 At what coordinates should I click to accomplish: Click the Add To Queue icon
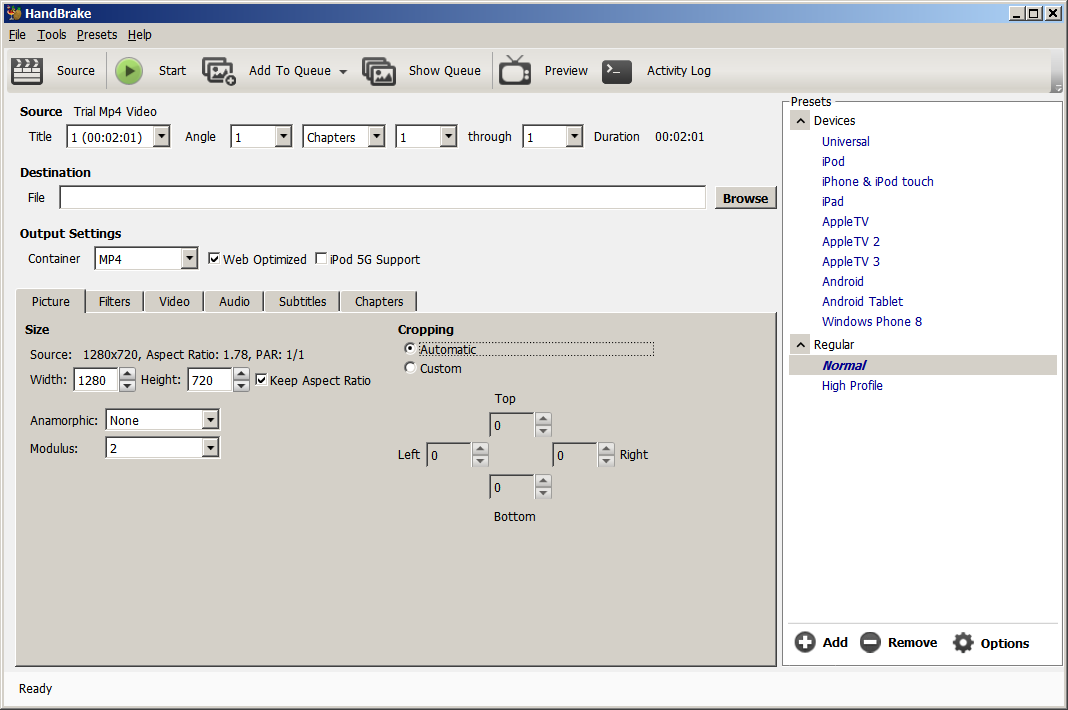pyautogui.click(x=219, y=71)
